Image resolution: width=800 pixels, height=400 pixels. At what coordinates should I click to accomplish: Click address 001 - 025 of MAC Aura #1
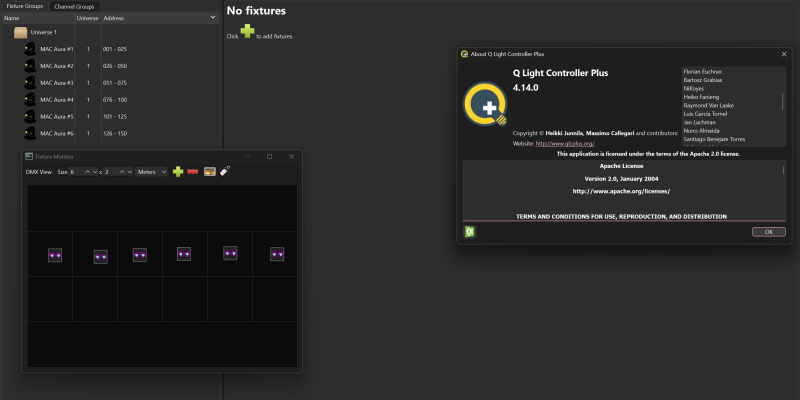115,49
